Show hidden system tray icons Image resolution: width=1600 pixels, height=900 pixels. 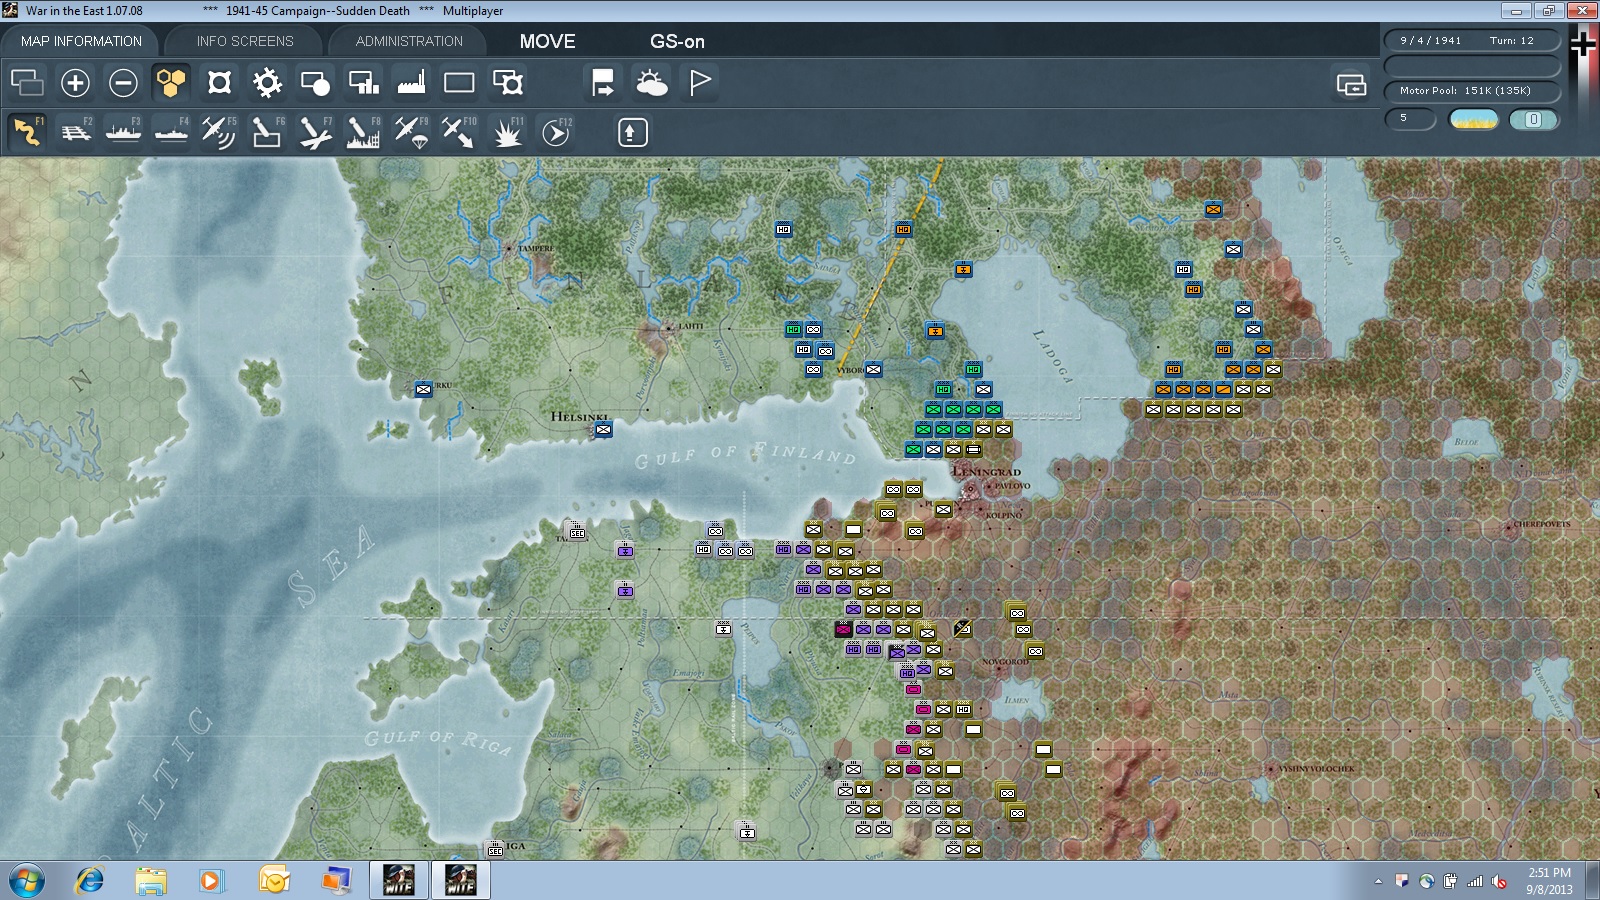(x=1378, y=881)
